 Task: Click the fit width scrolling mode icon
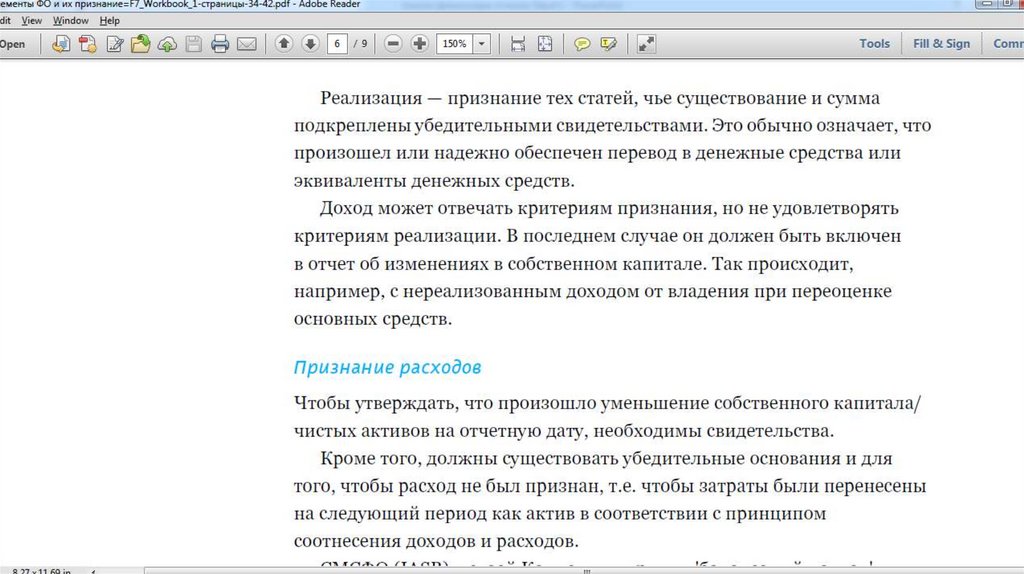pos(518,44)
